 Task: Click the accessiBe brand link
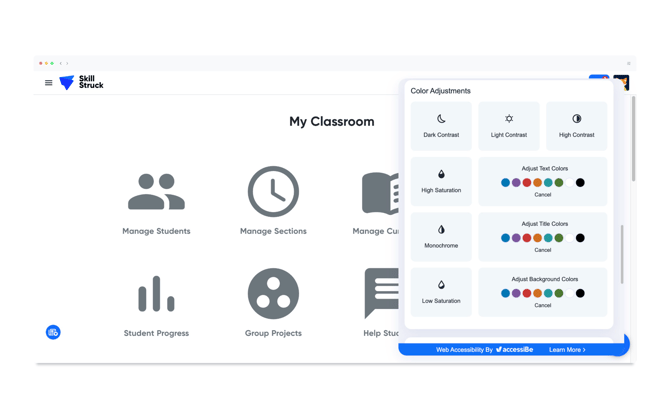click(x=514, y=350)
